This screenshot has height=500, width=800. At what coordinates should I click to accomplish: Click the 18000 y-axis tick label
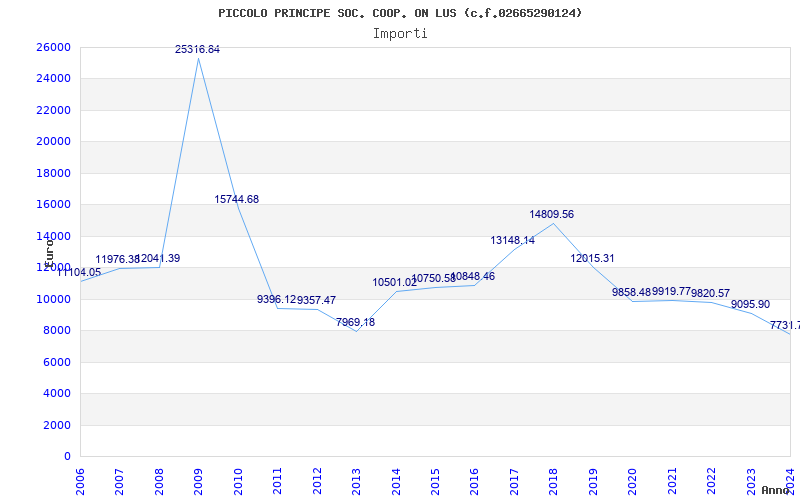coord(53,173)
